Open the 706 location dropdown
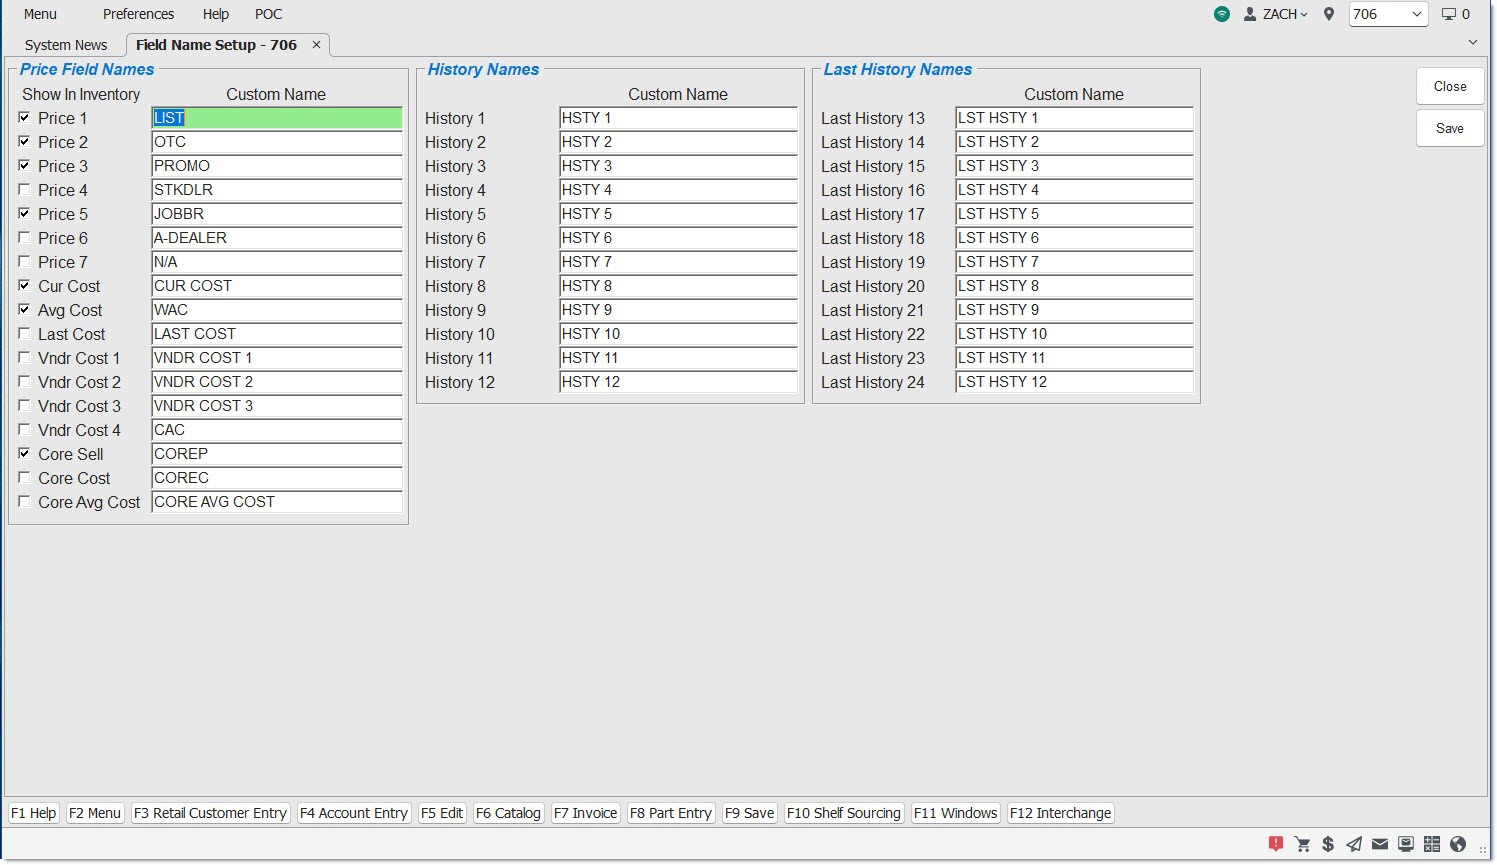1497x865 pixels. click(x=1388, y=14)
